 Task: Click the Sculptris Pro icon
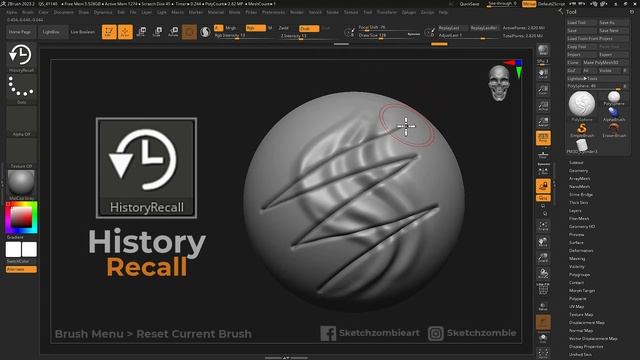205,32
